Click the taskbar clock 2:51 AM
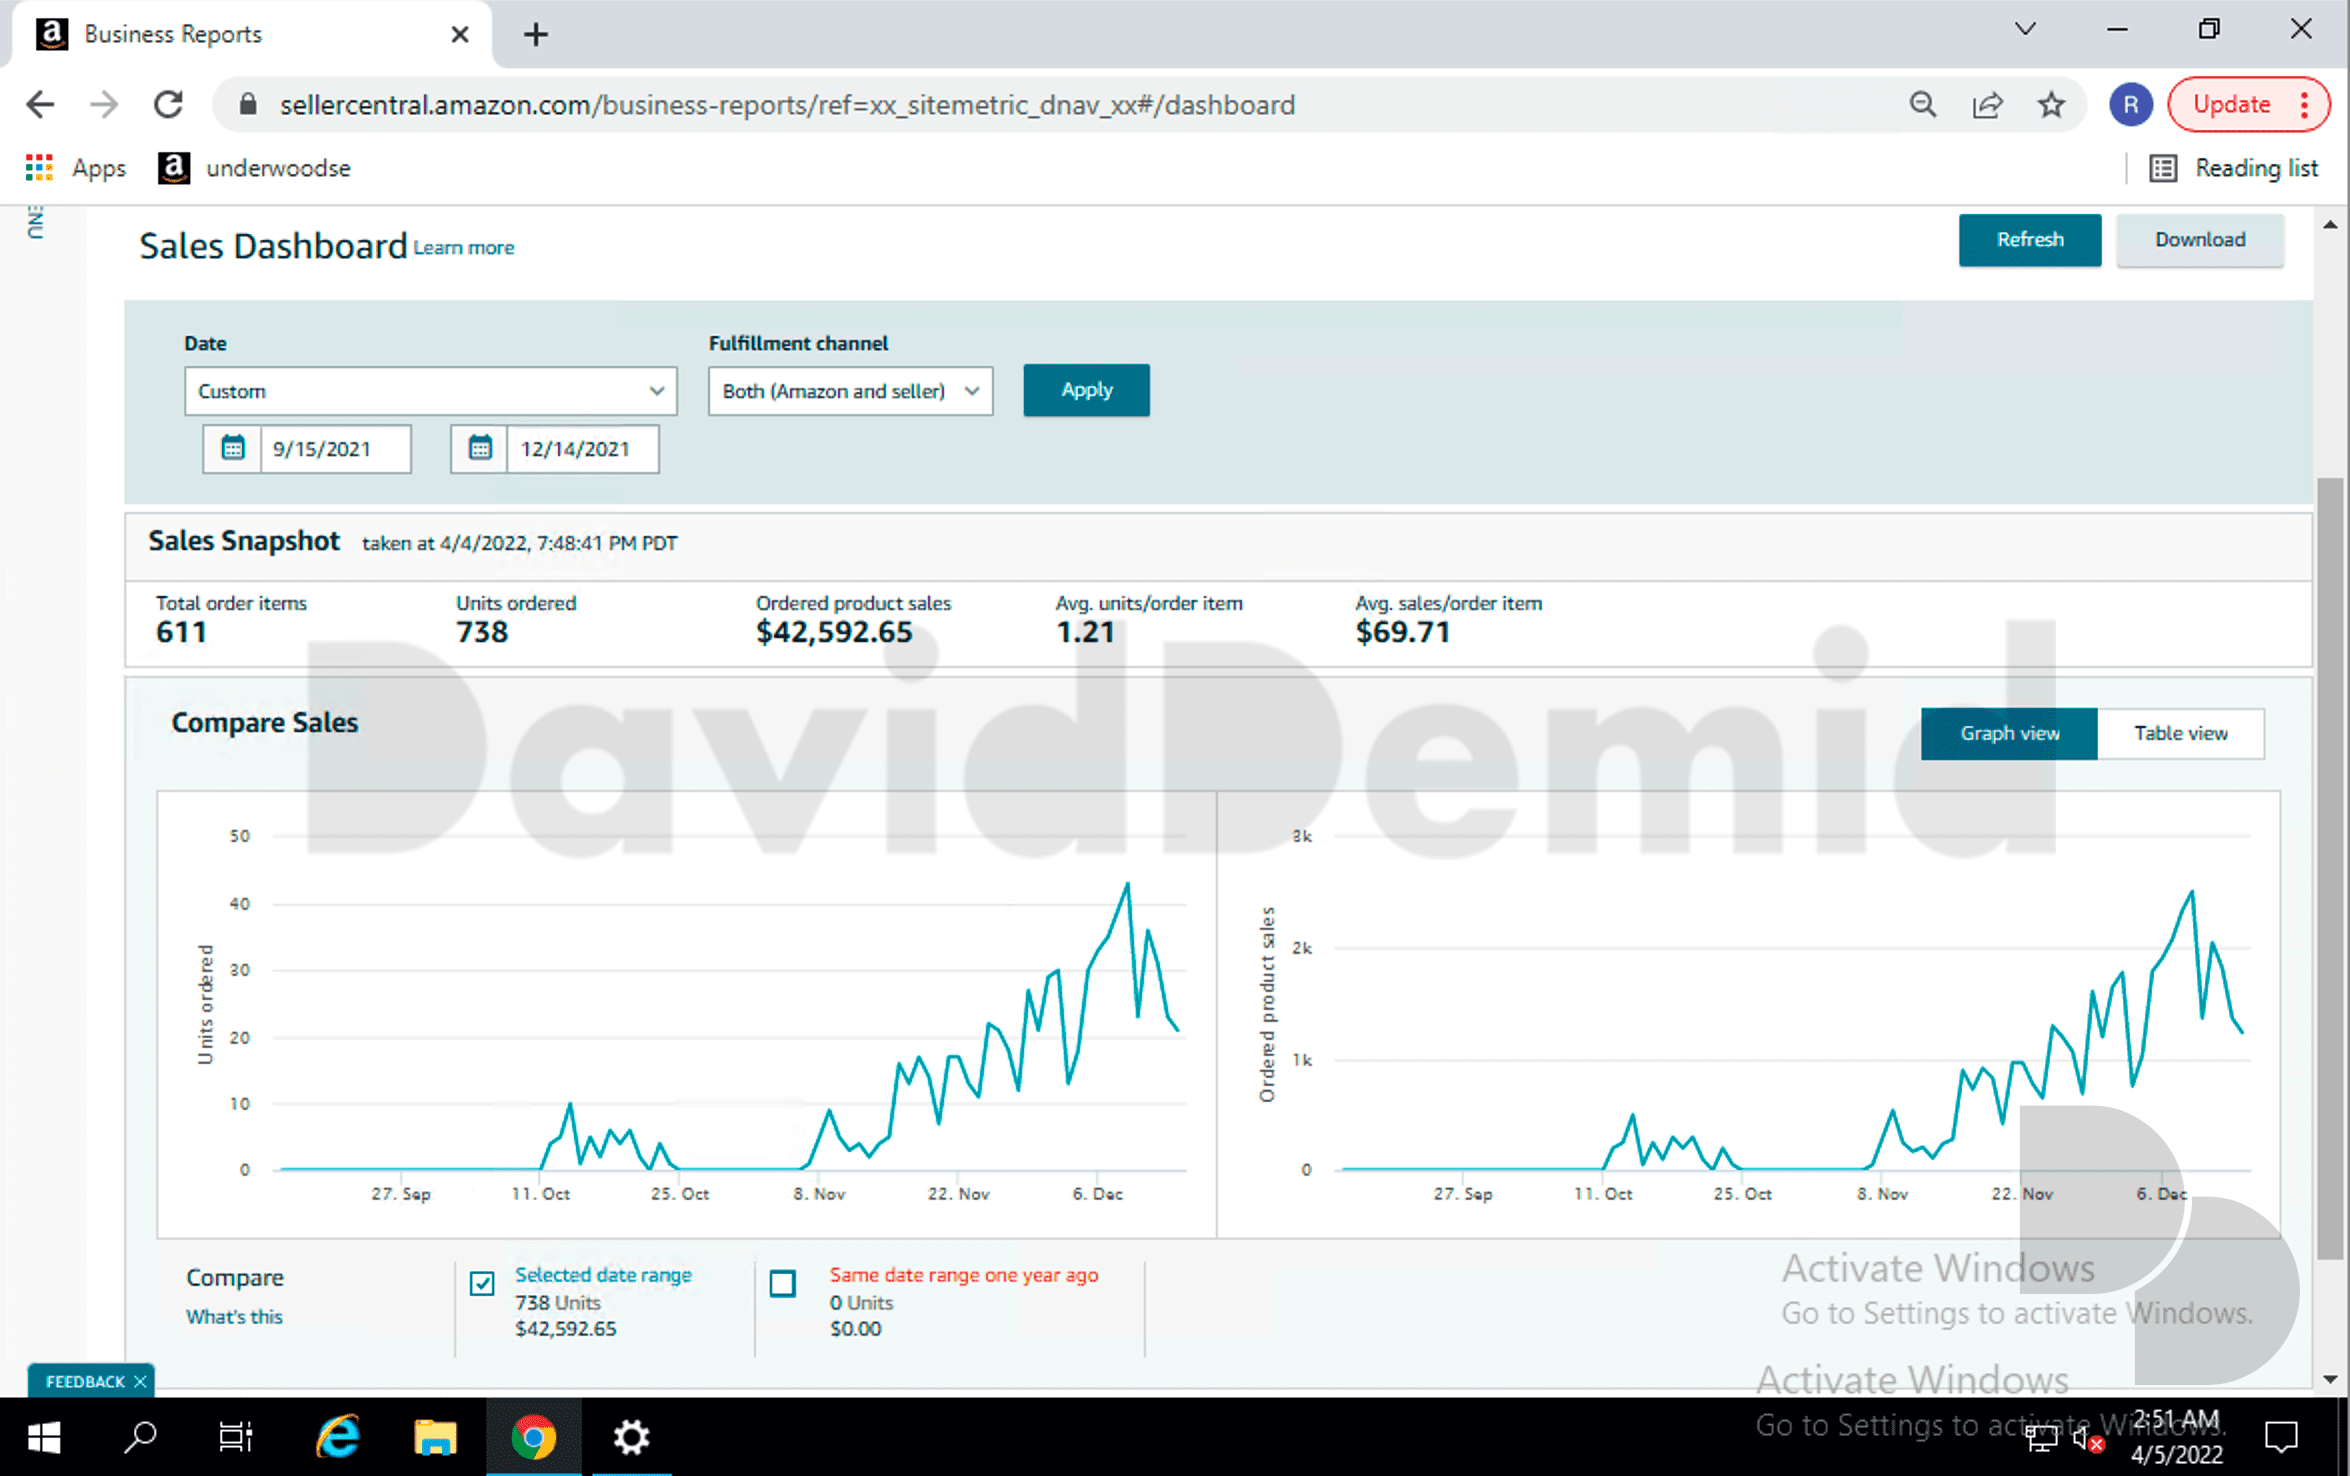 point(2176,1438)
